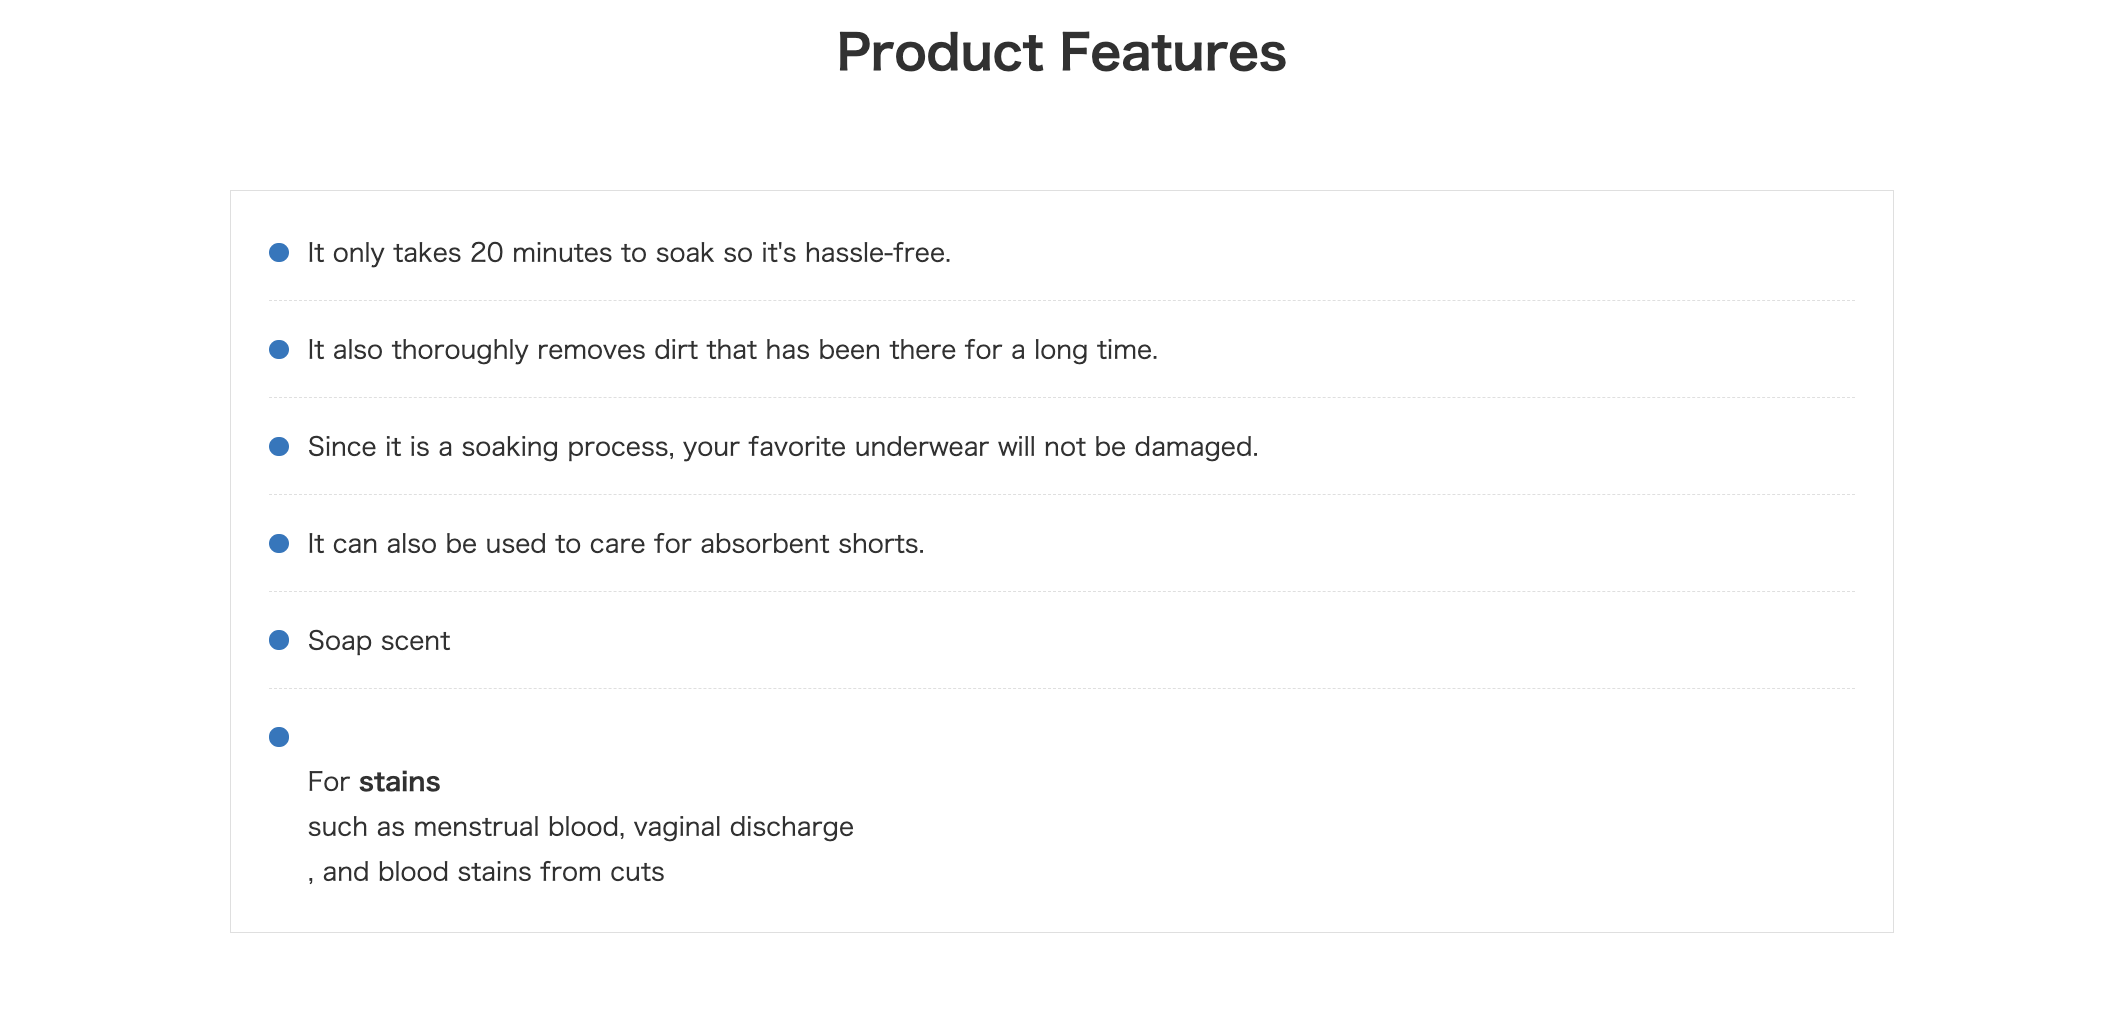
Task: Click the text about 20 minutes soaking
Action: [629, 253]
